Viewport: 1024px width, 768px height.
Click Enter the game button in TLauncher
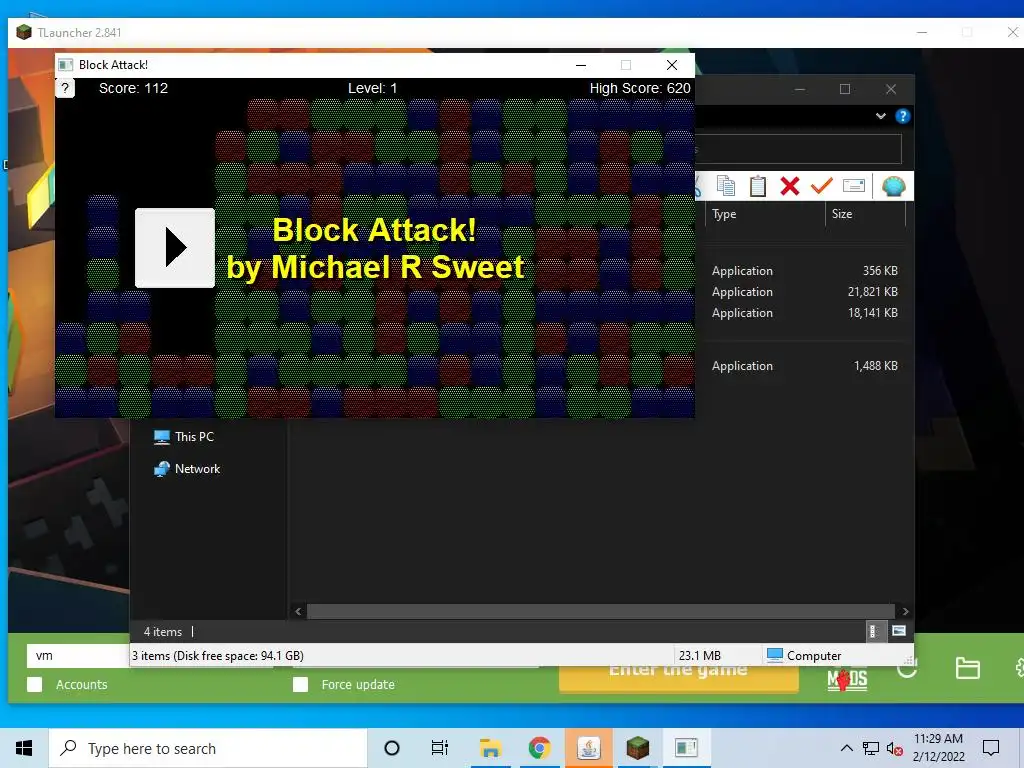pos(679,678)
